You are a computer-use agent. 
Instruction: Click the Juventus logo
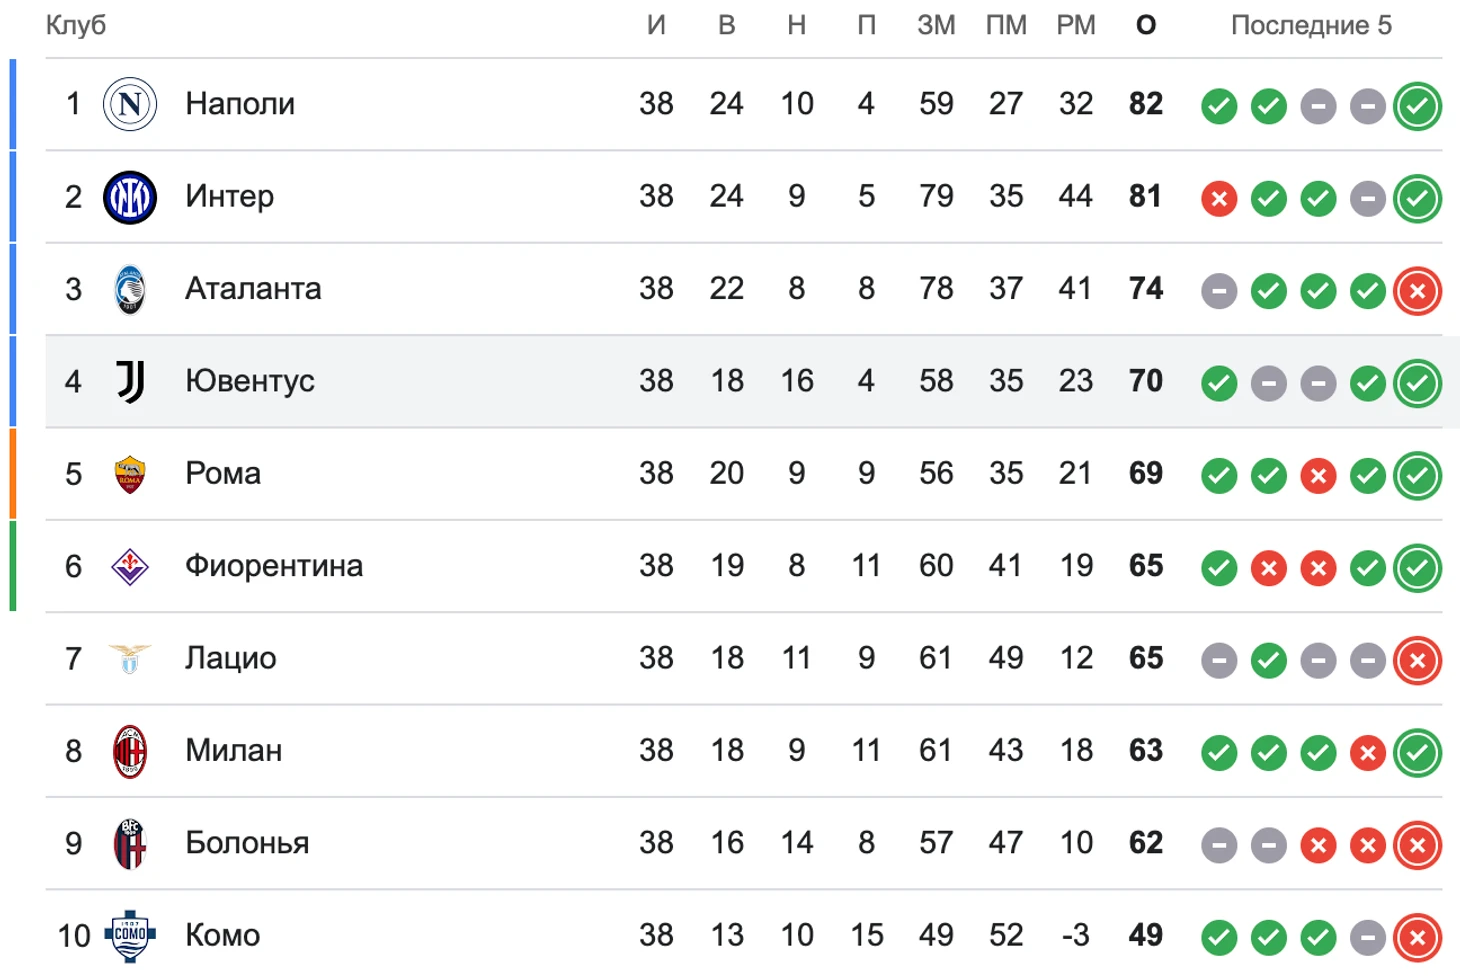tap(130, 382)
